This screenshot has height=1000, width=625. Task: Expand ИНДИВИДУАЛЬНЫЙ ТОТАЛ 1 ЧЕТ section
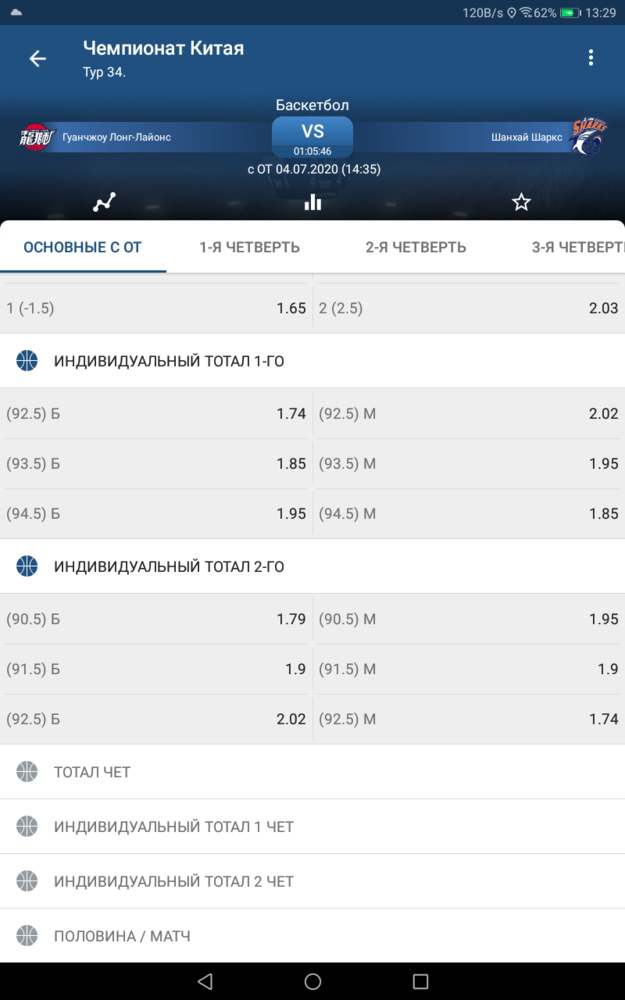pos(312,827)
